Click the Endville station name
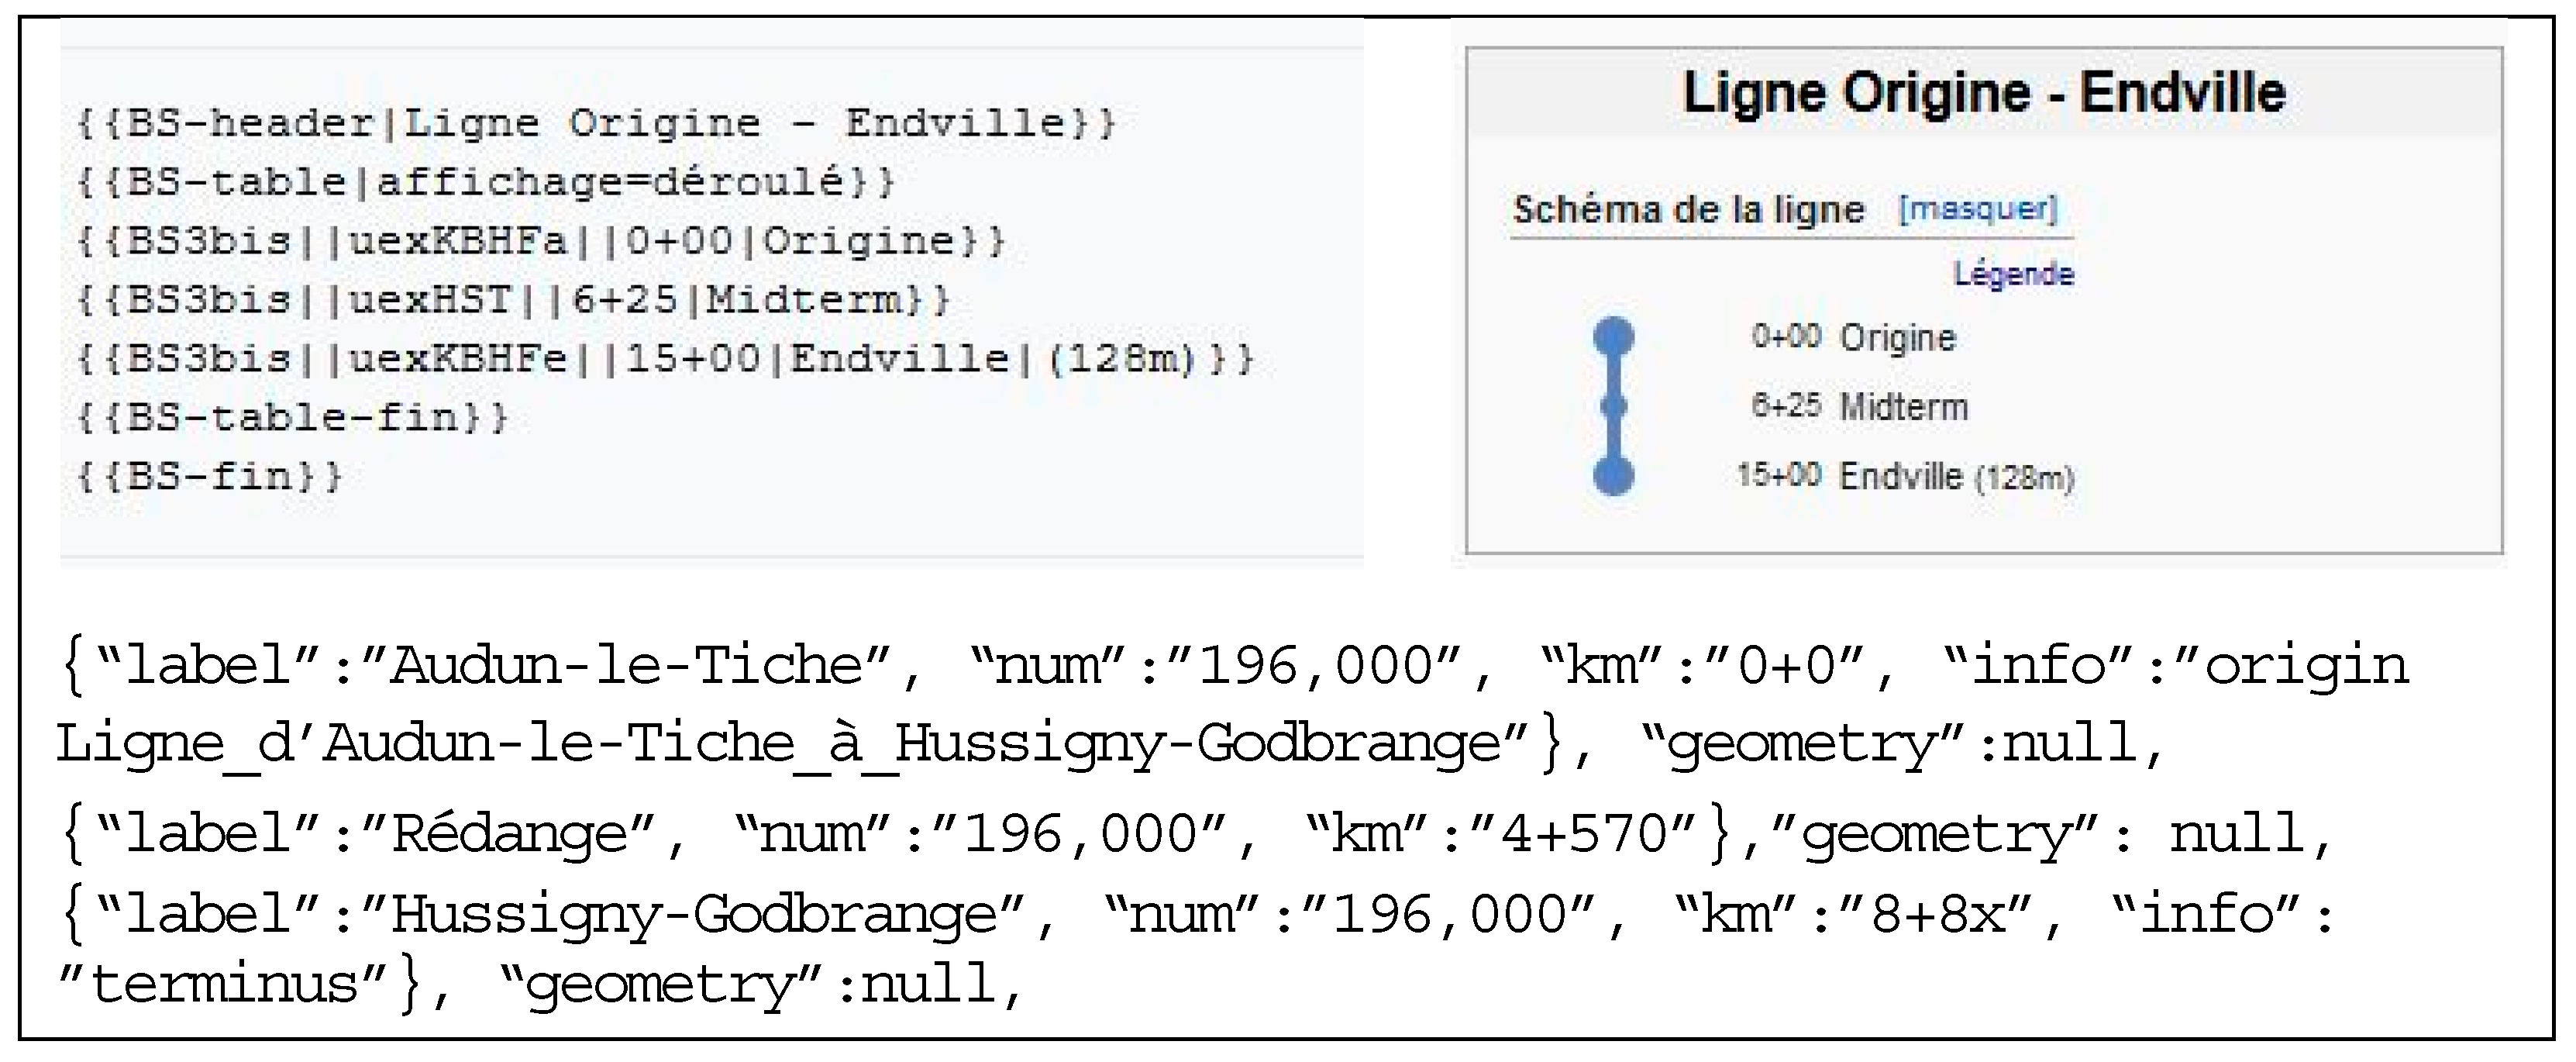2576x1062 pixels. point(1900,476)
